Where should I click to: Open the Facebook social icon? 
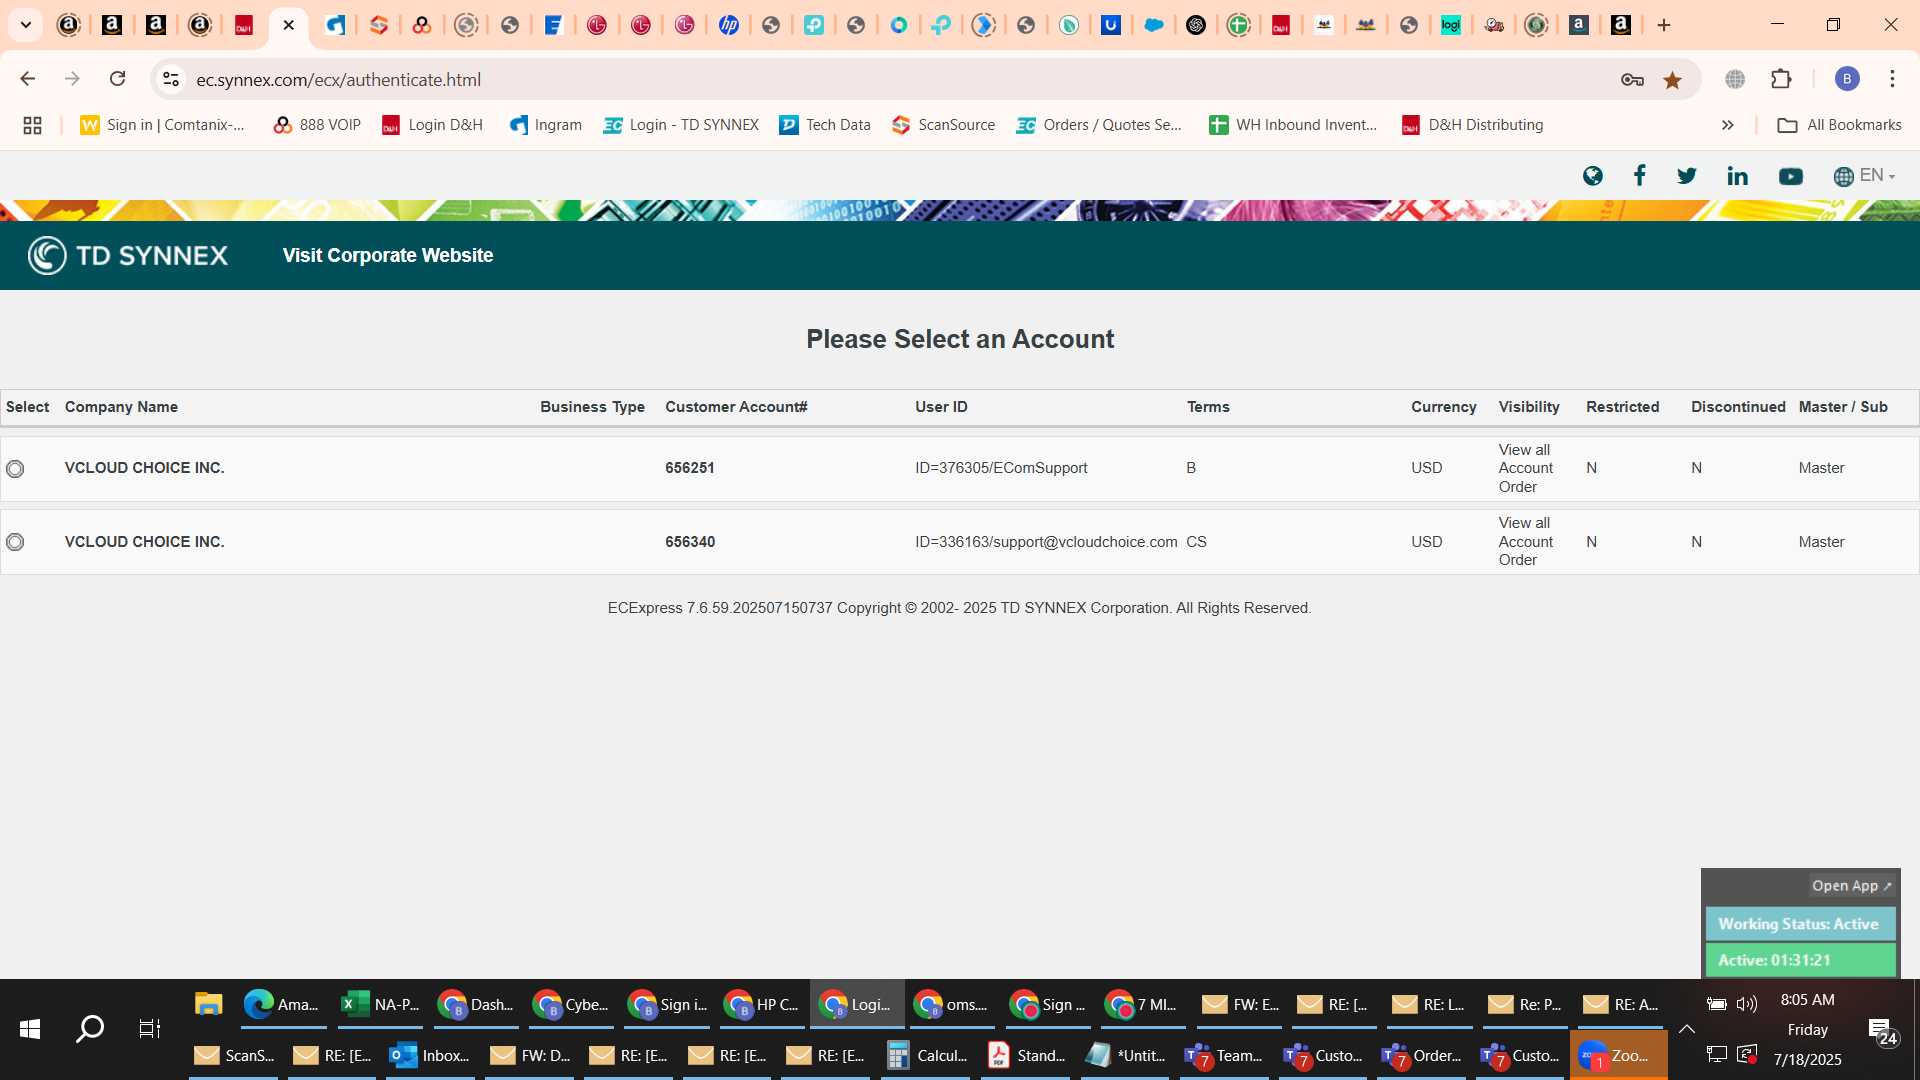[1639, 176]
